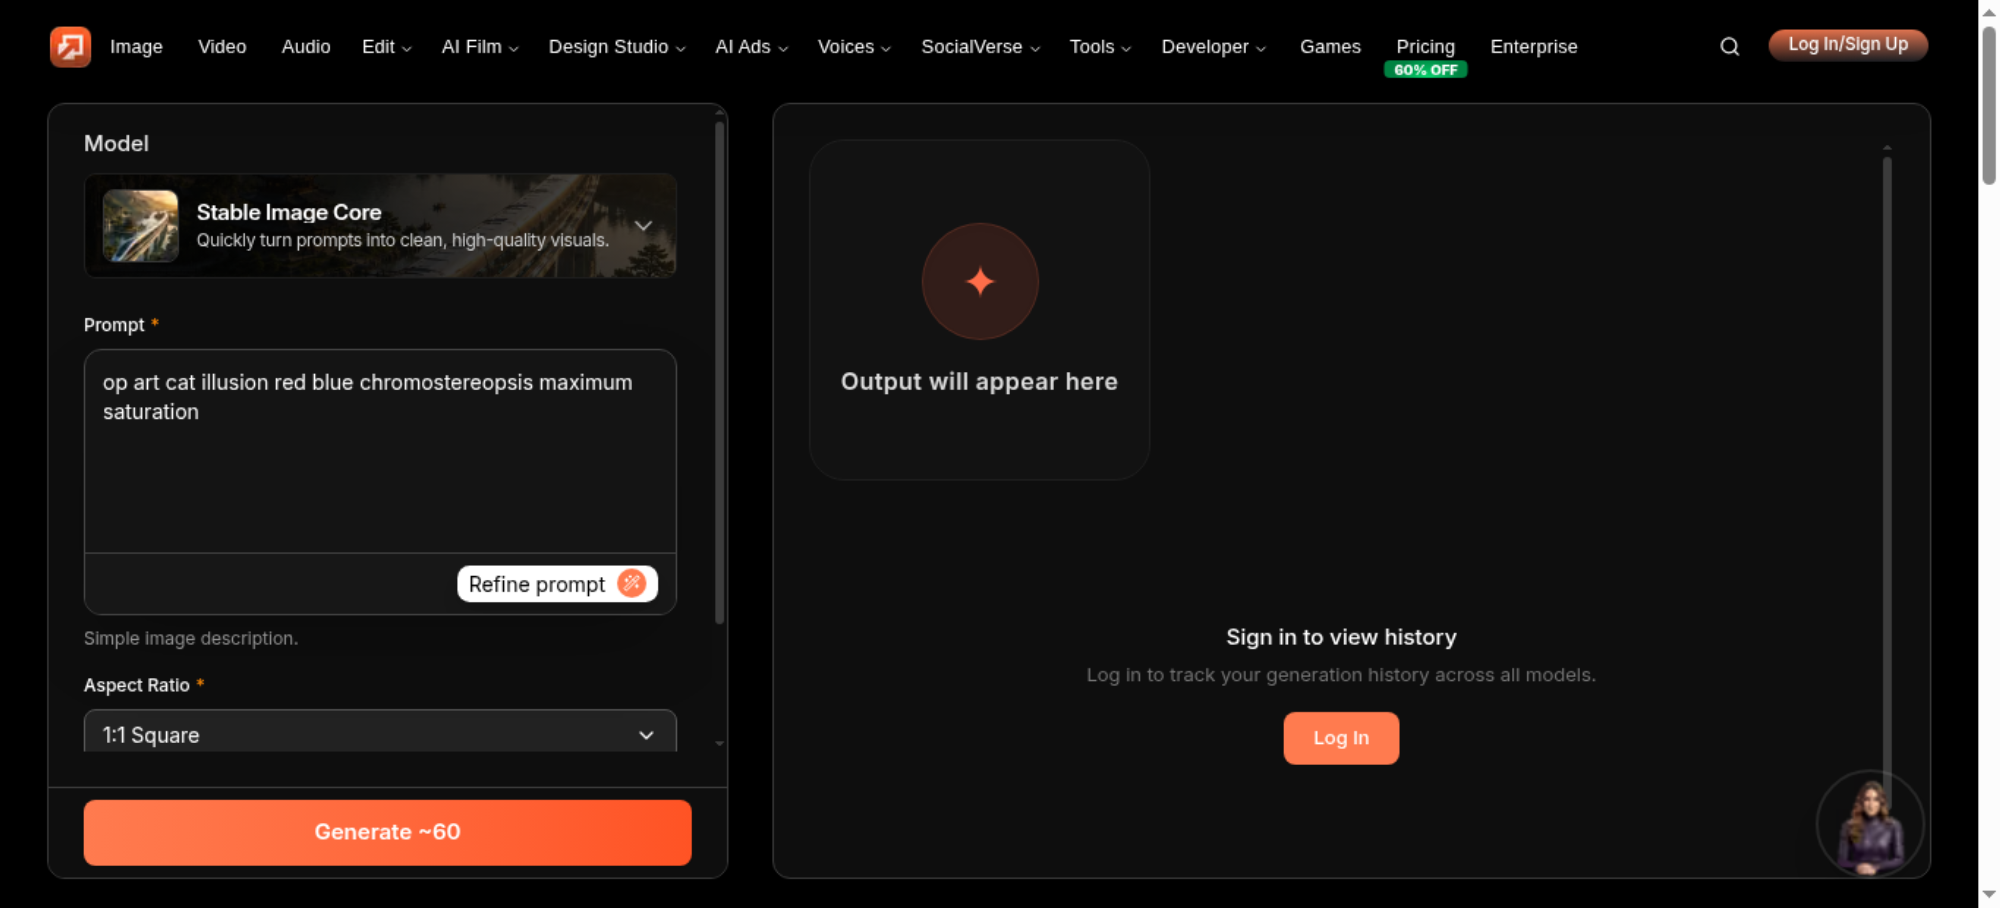This screenshot has width=2000, height=908.
Task: Click the settings panel vertical scrollbar
Action: click(719, 372)
